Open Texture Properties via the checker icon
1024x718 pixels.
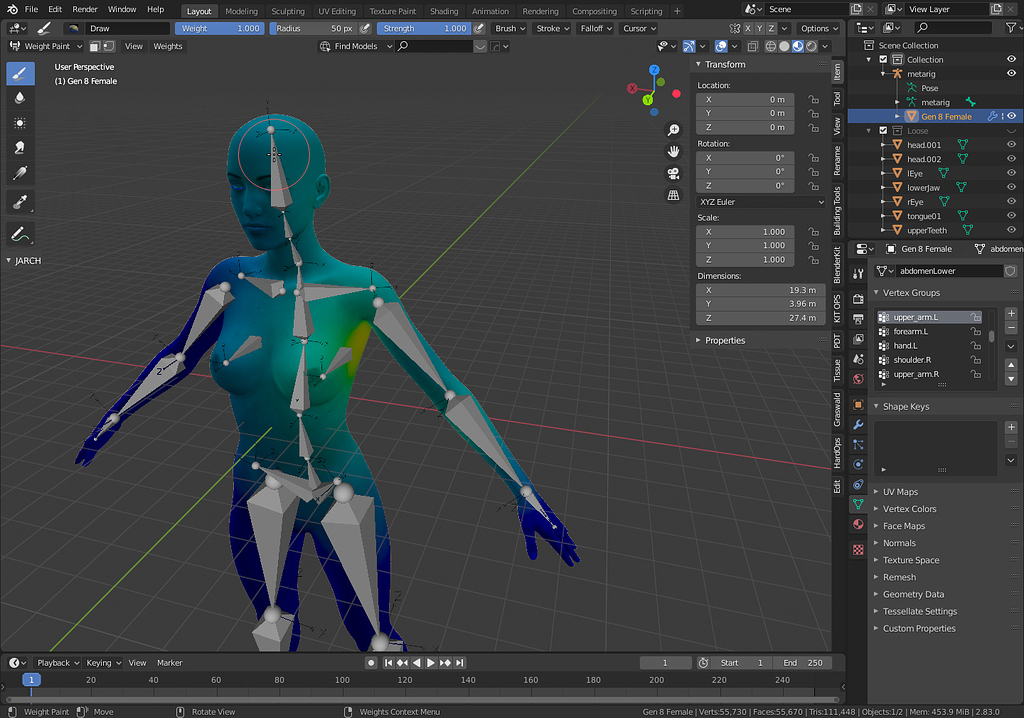point(857,548)
